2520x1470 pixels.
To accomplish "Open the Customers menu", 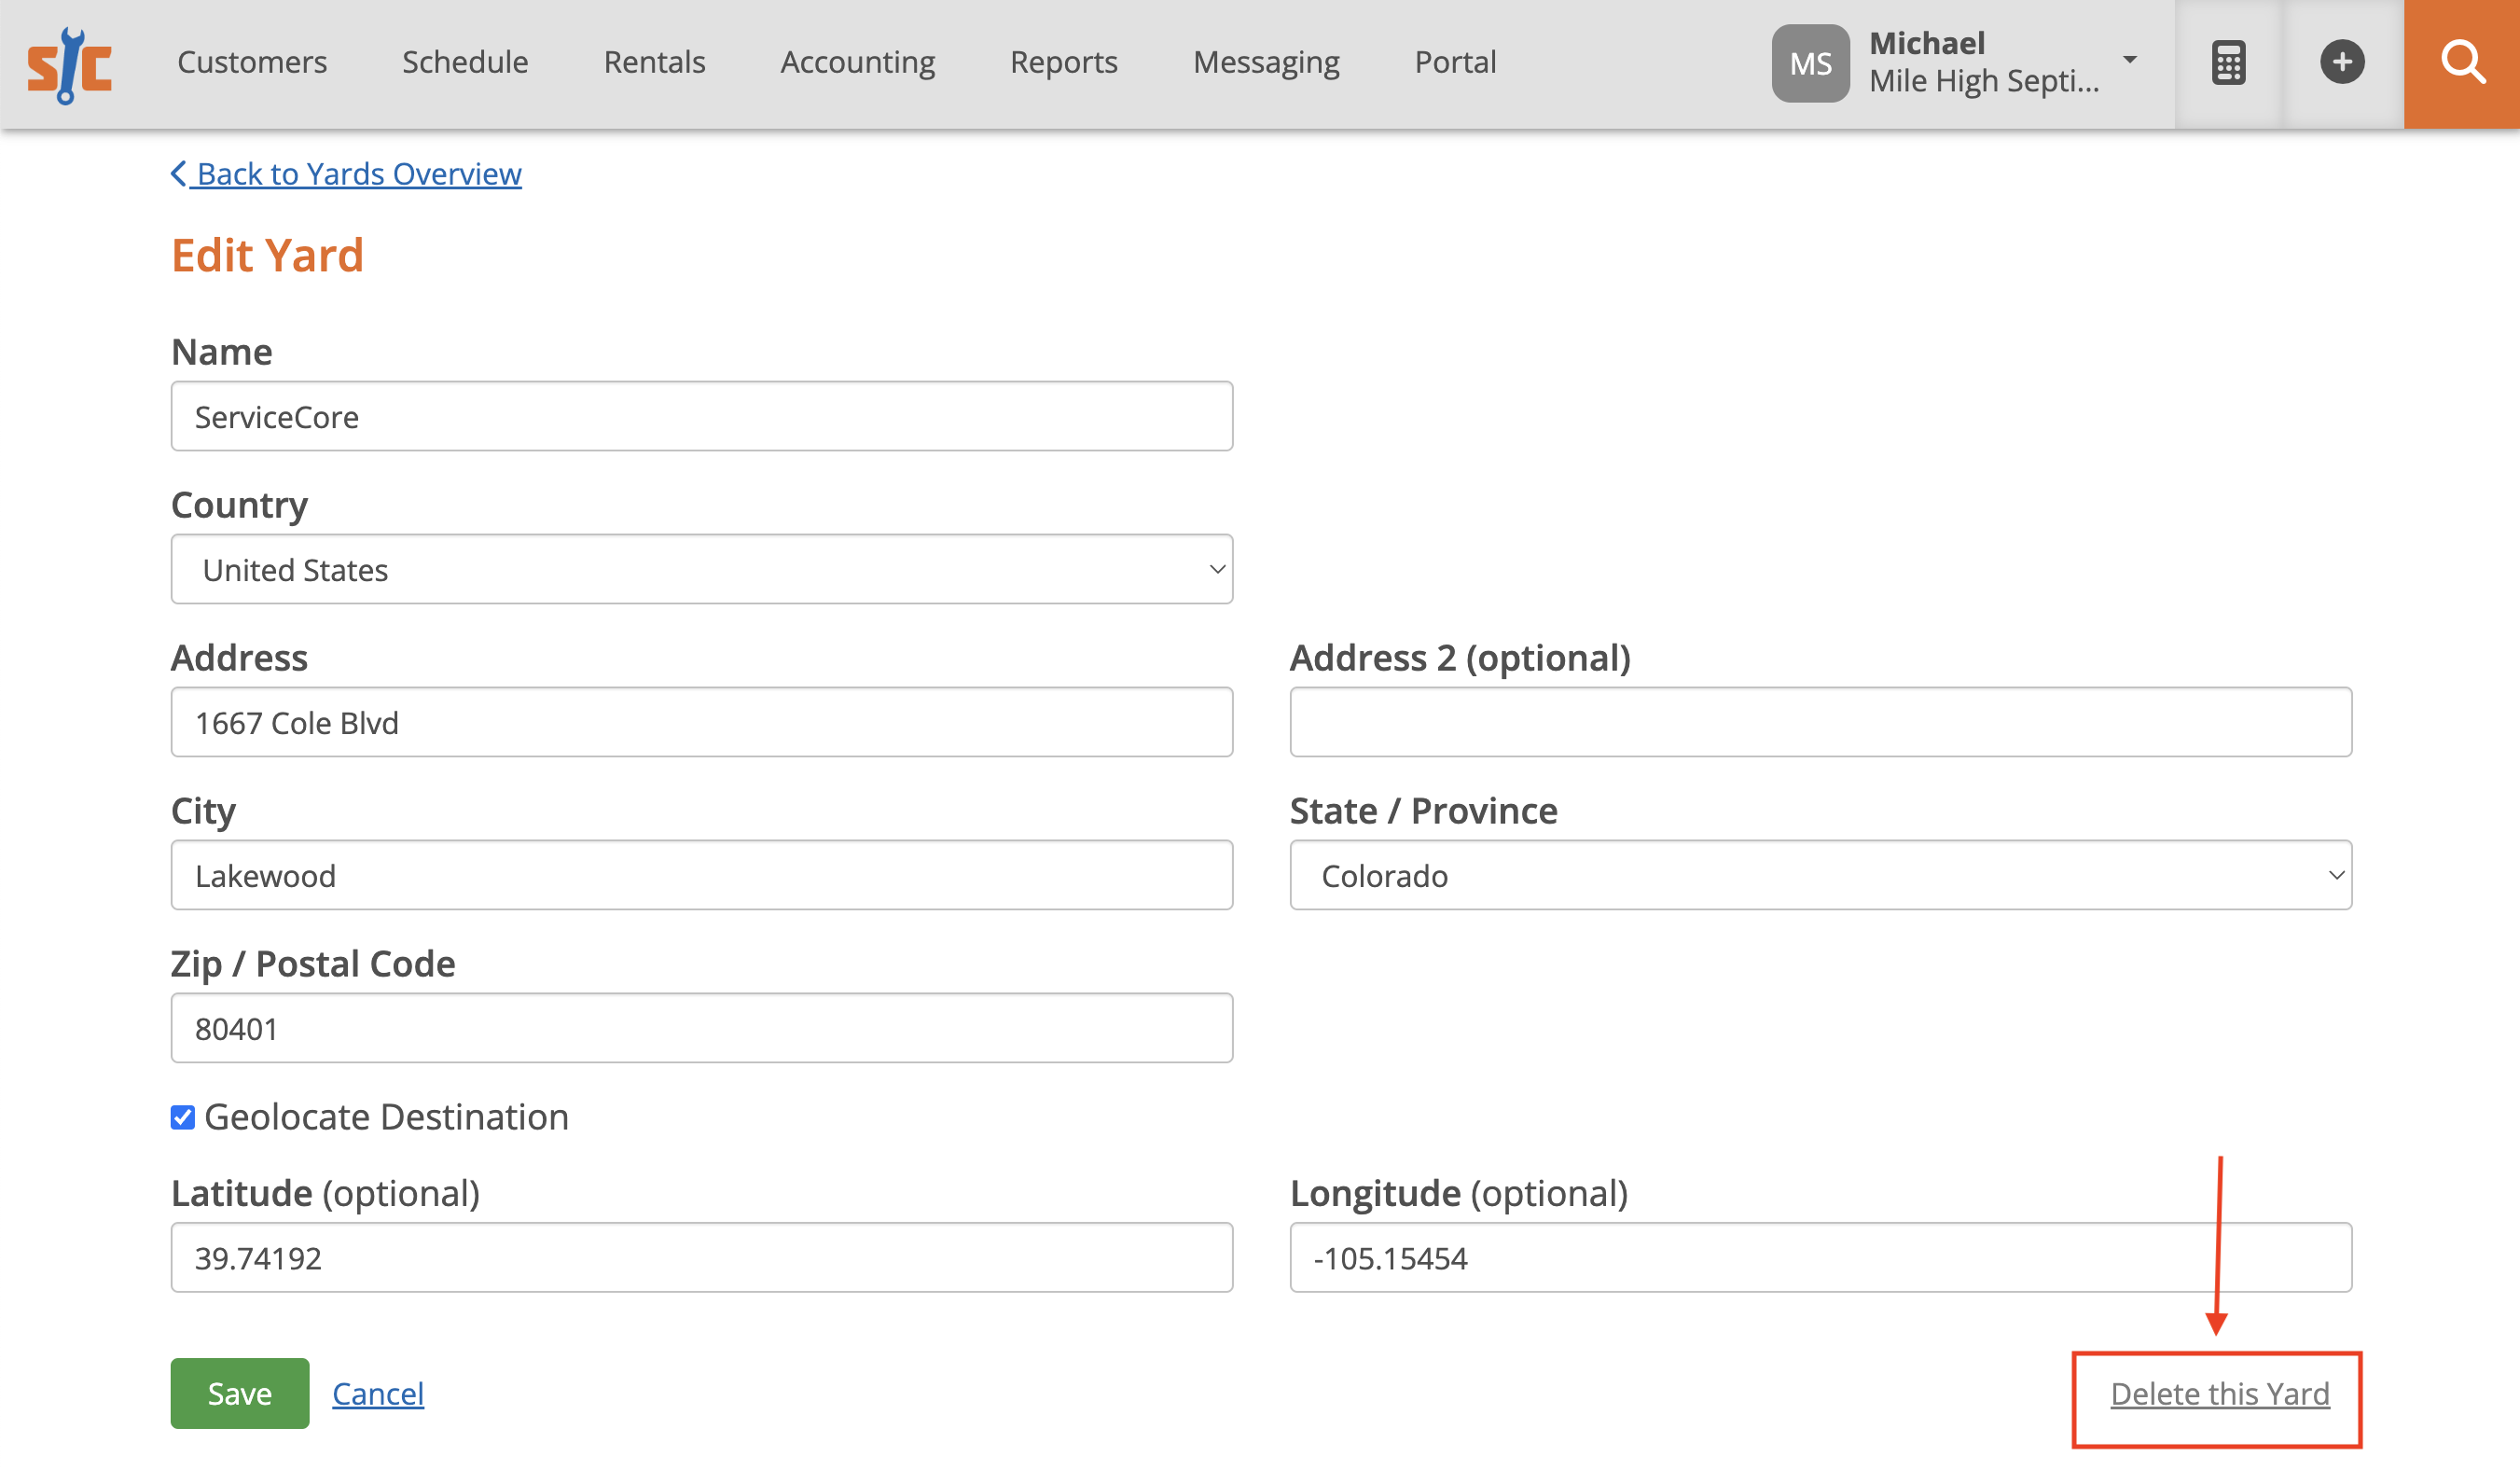I will pos(252,62).
